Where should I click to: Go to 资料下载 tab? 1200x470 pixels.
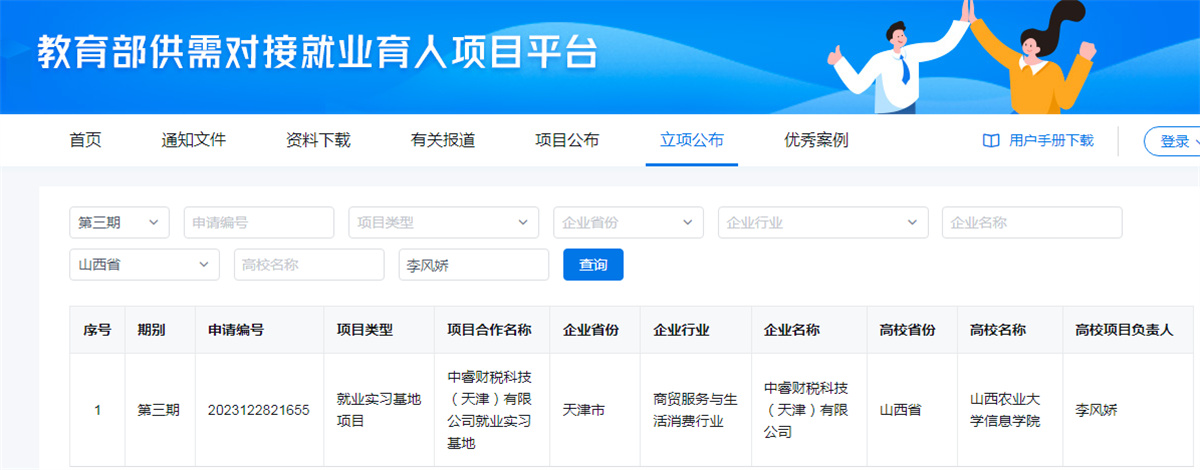(318, 140)
